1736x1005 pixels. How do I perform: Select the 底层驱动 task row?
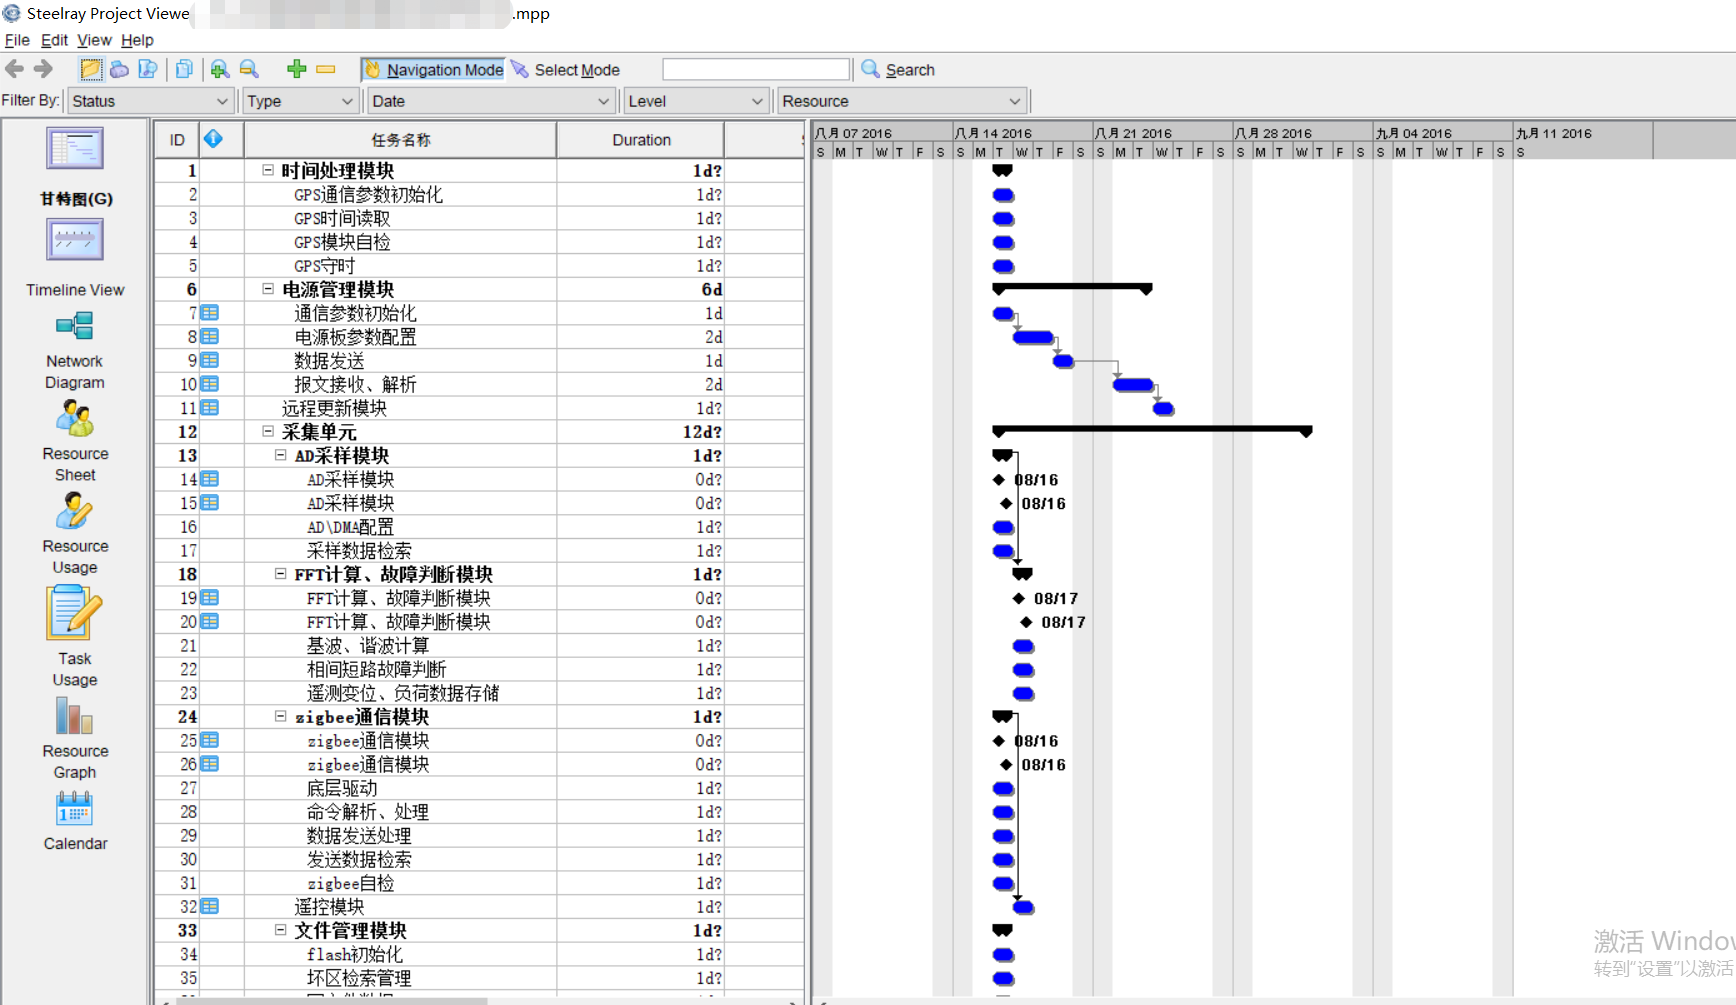point(479,788)
